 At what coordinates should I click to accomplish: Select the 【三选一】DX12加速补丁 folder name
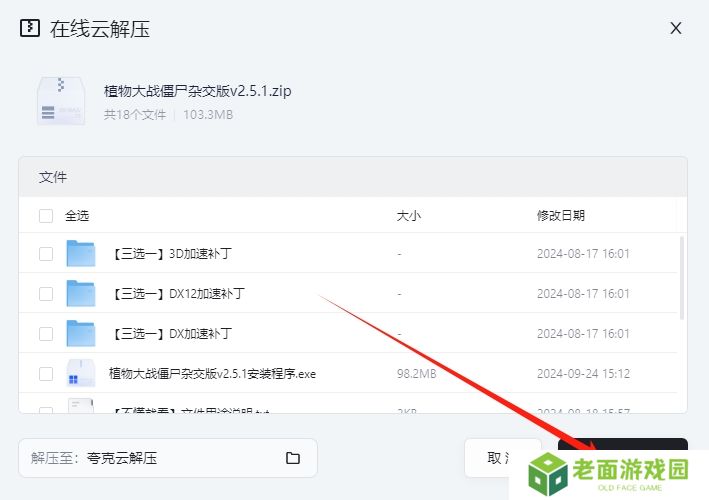(x=177, y=294)
